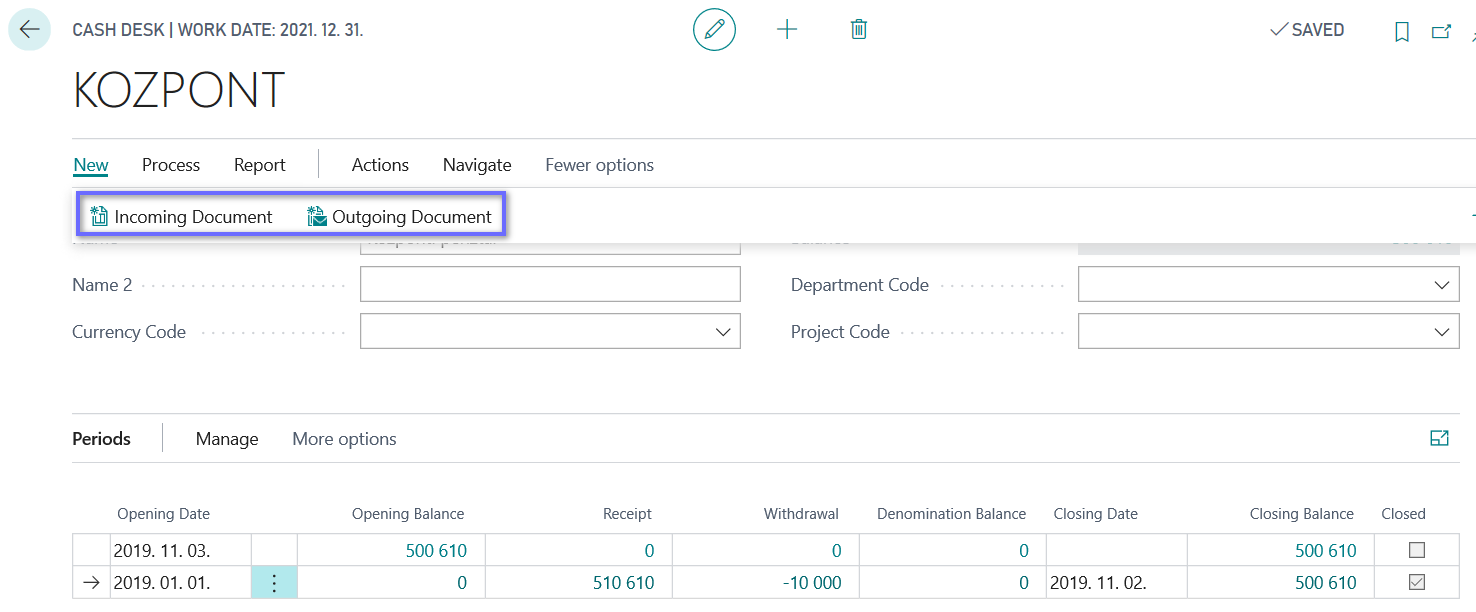Viewport: 1476px width, 612px height.
Task: Click the trash delete icon
Action: [858, 29]
